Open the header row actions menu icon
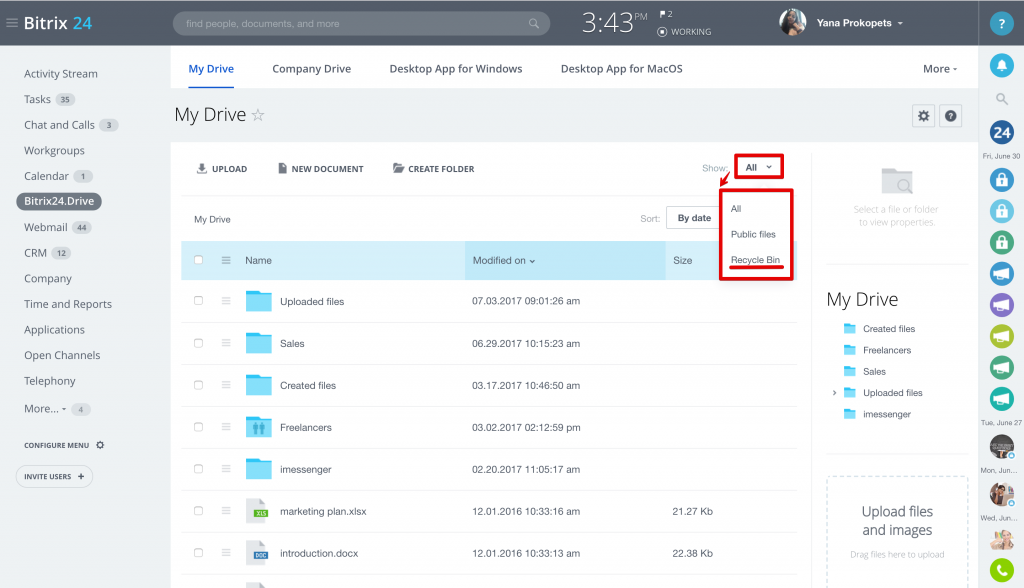The width and height of the screenshot is (1024, 588). click(x=226, y=260)
